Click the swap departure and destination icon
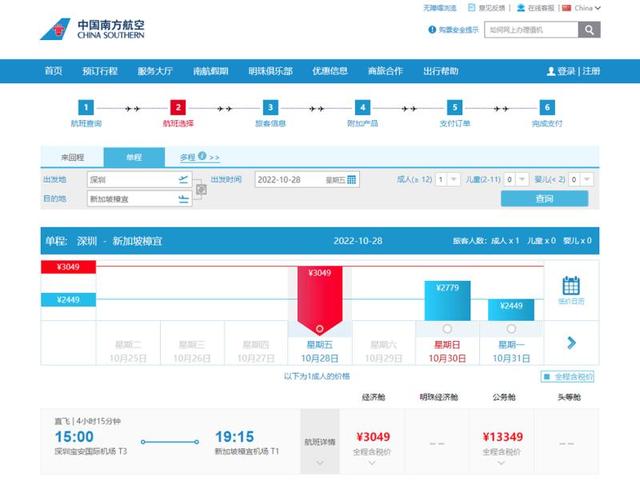640x493 pixels. tap(201, 189)
